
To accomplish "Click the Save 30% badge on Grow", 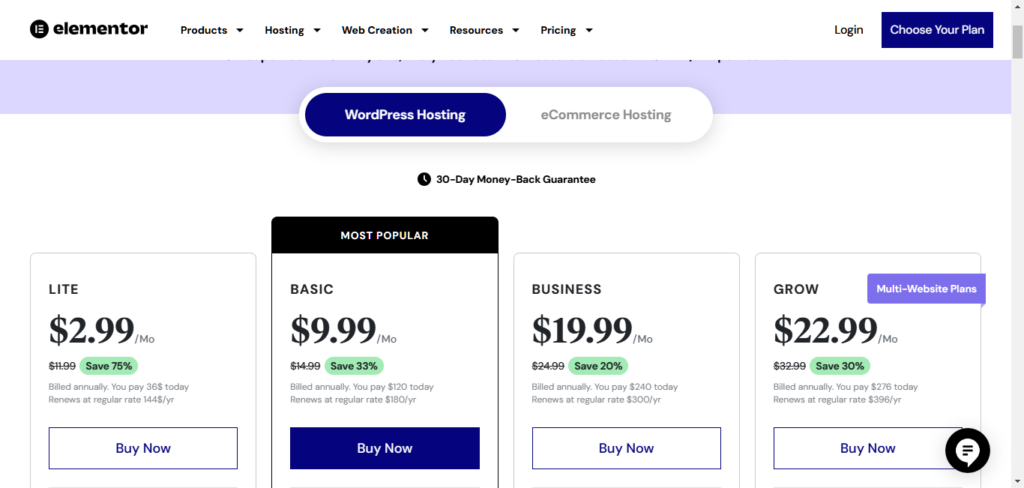I will tap(840, 366).
